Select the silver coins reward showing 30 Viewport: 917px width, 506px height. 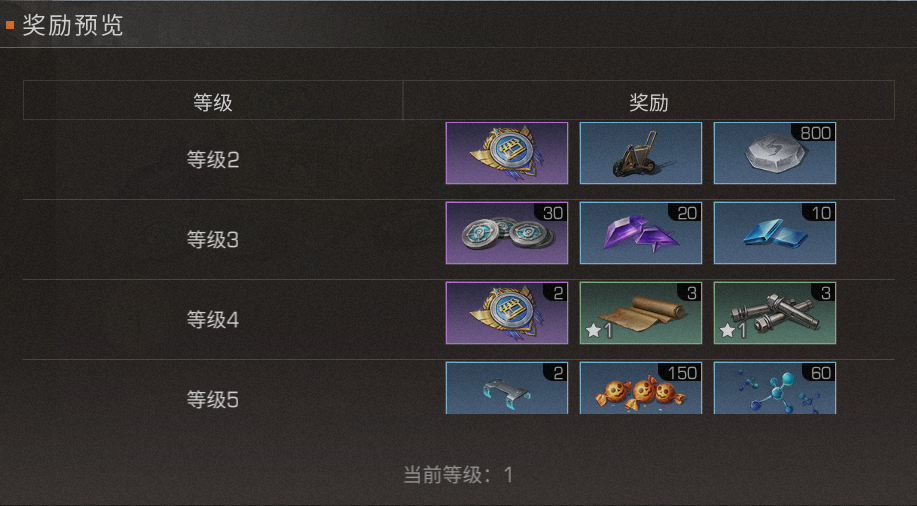click(506, 233)
